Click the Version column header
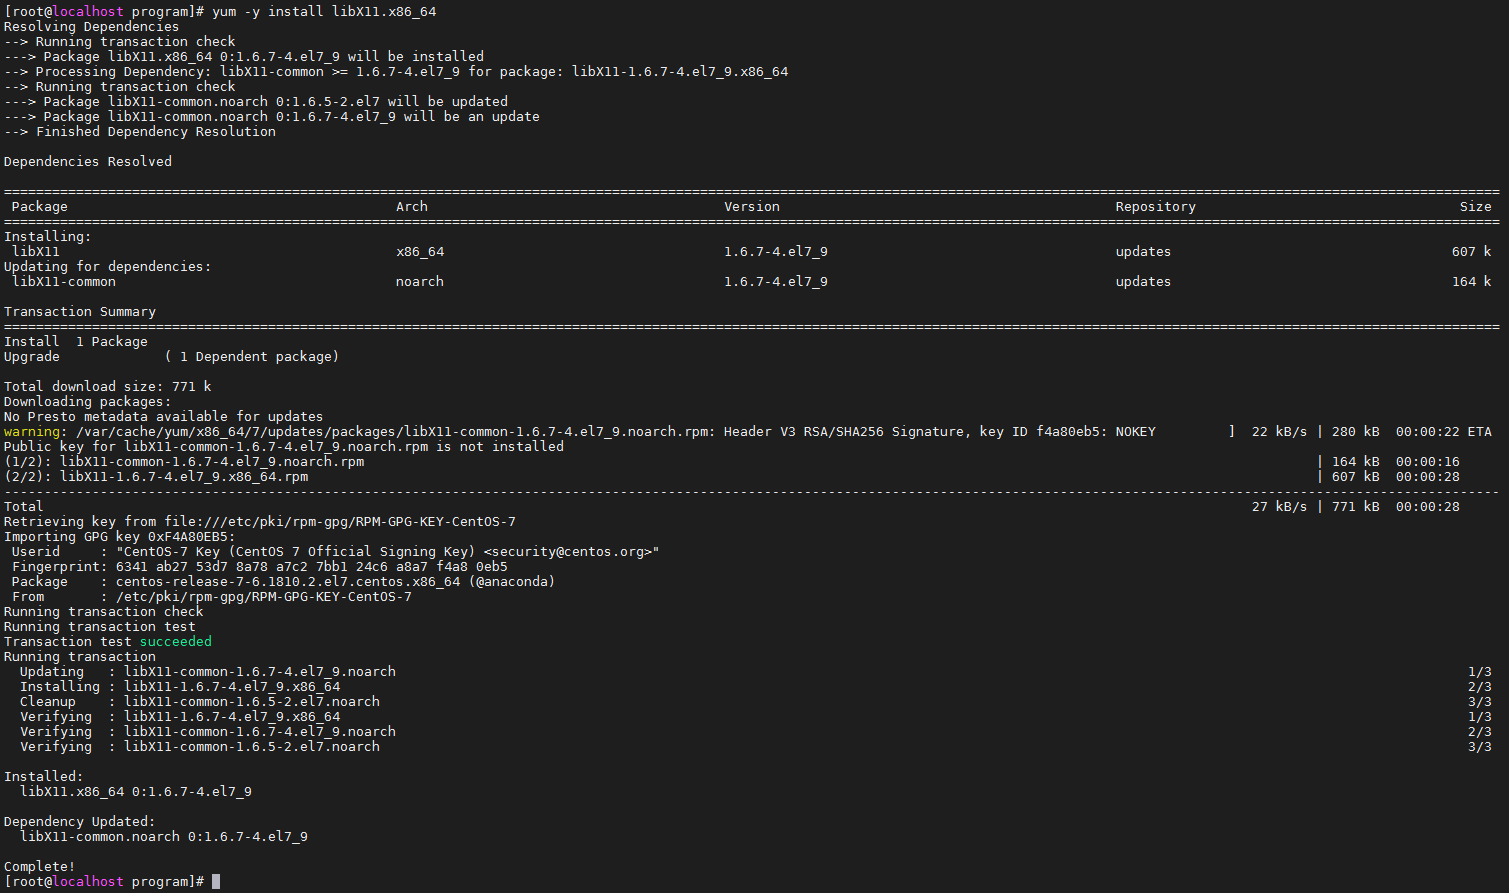 (x=751, y=207)
